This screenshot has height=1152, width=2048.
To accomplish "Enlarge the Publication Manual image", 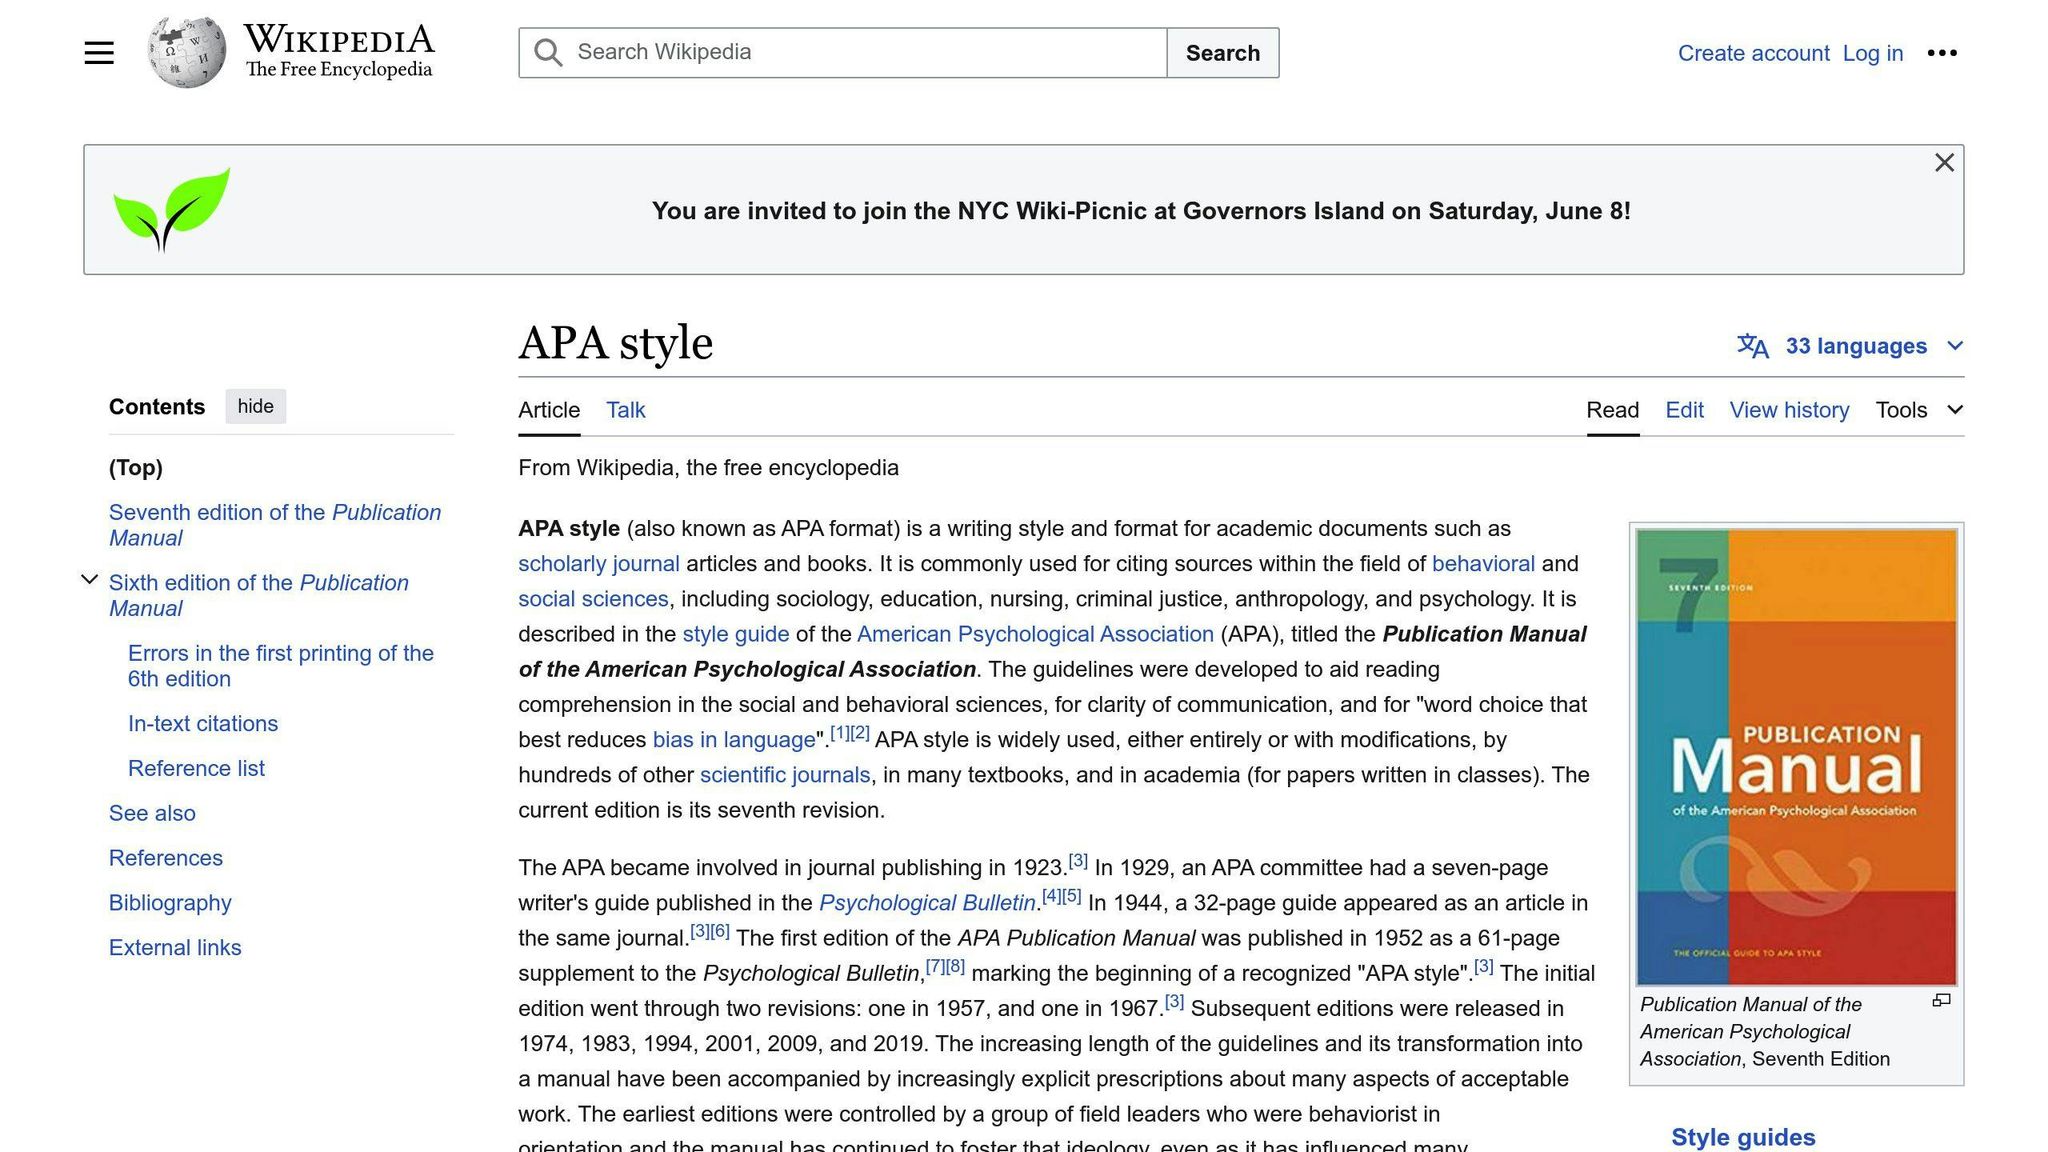I will pos(1941,1000).
